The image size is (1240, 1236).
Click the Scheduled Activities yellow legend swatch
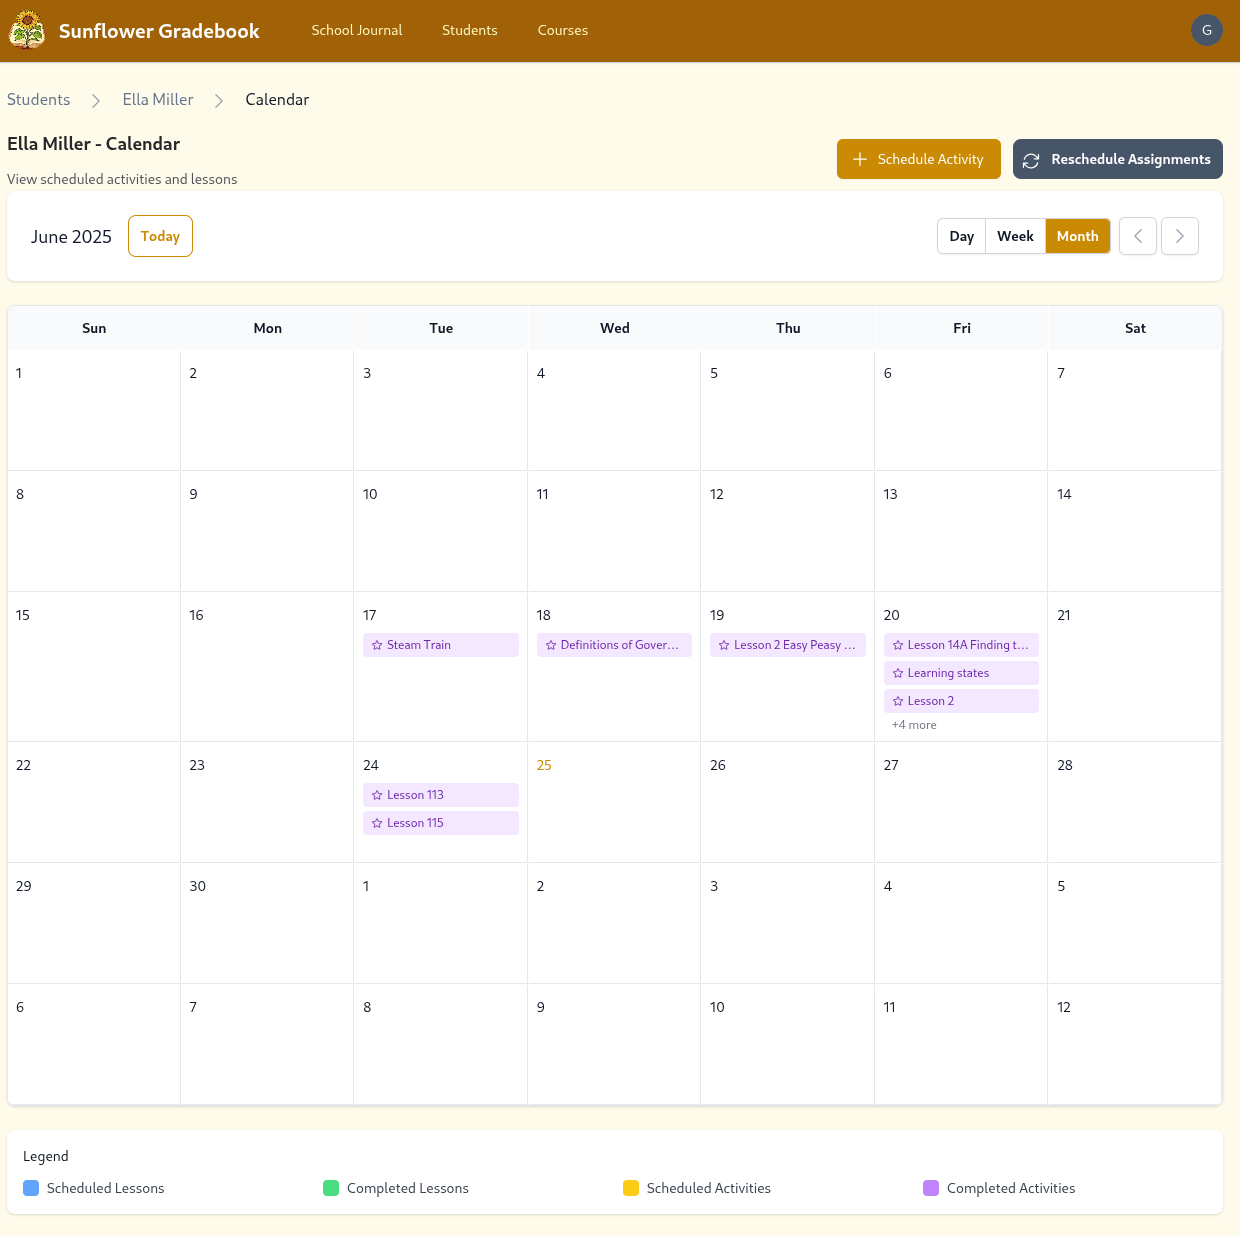click(x=631, y=1188)
